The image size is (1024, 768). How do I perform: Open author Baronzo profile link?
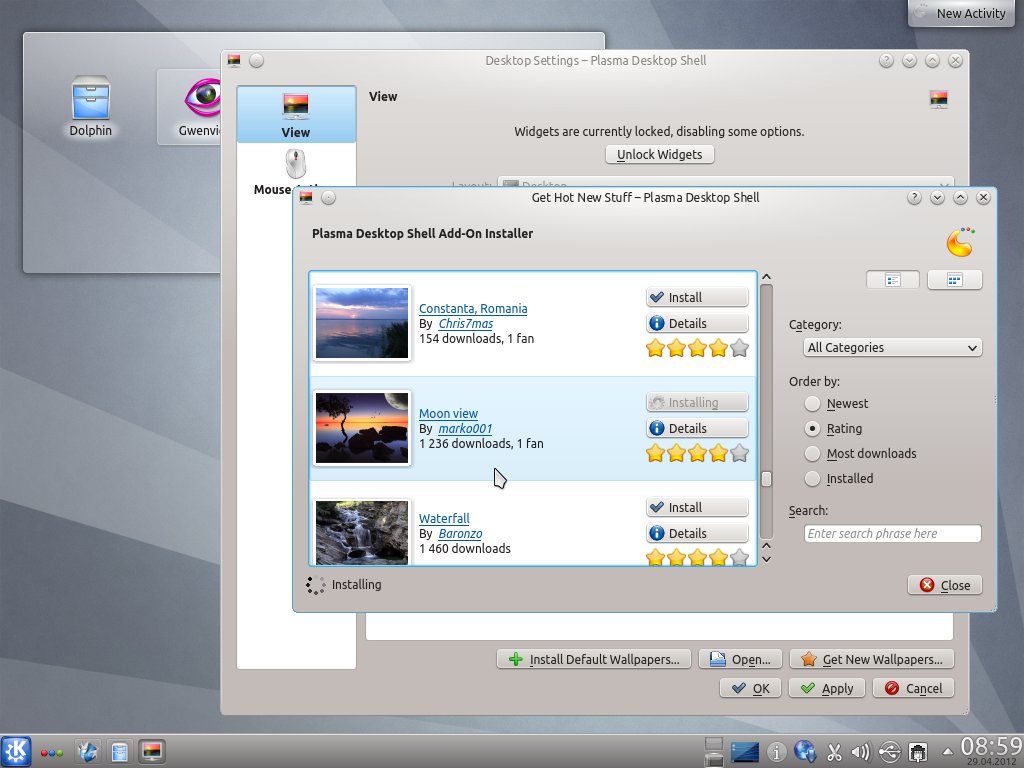[460, 534]
